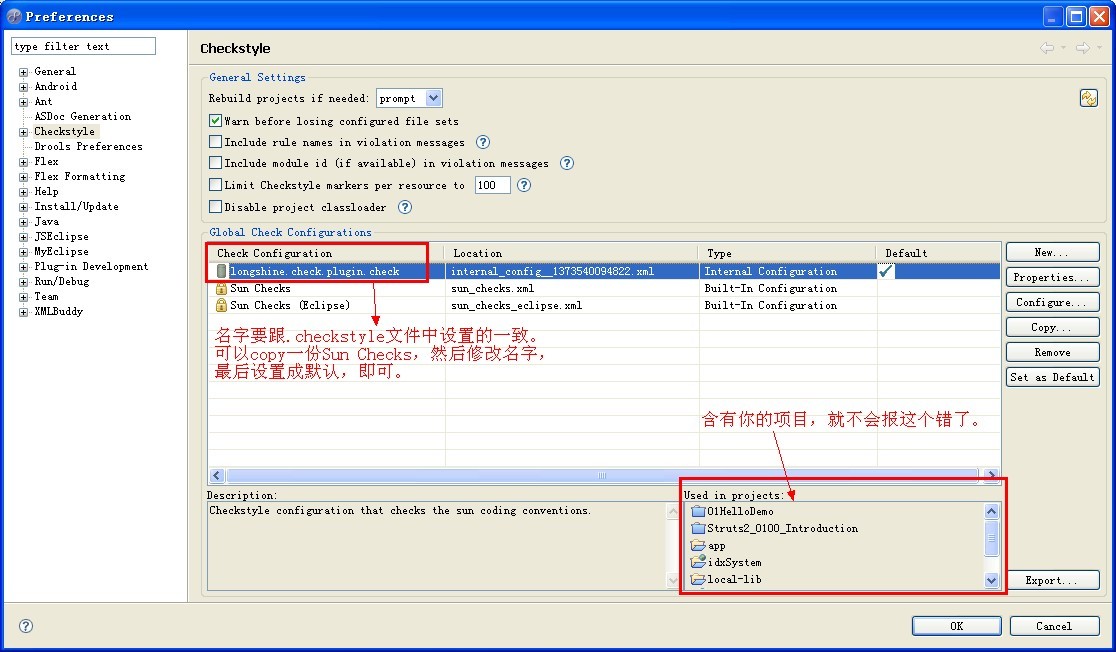Expand the Ant tree node
The image size is (1116, 652).
[23, 102]
